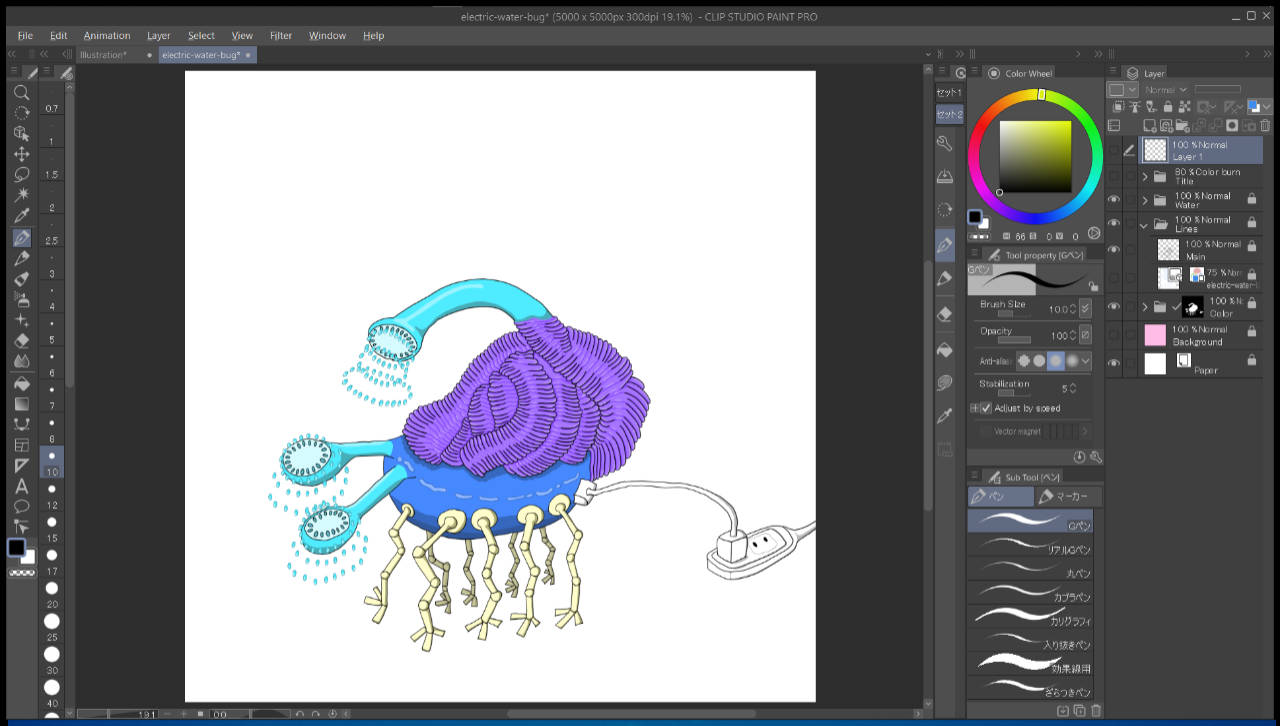Click the main color swatch in left toolbar

17,547
